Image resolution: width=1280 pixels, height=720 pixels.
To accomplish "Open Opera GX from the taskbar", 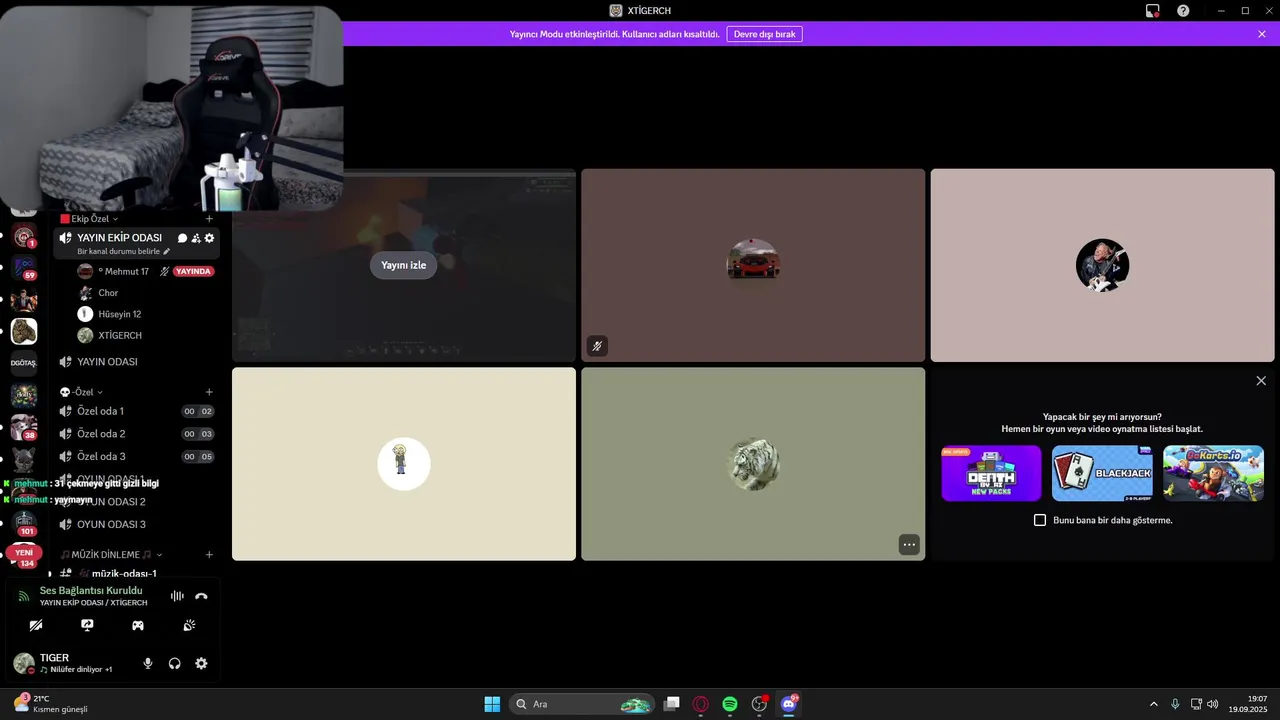I will [x=701, y=704].
